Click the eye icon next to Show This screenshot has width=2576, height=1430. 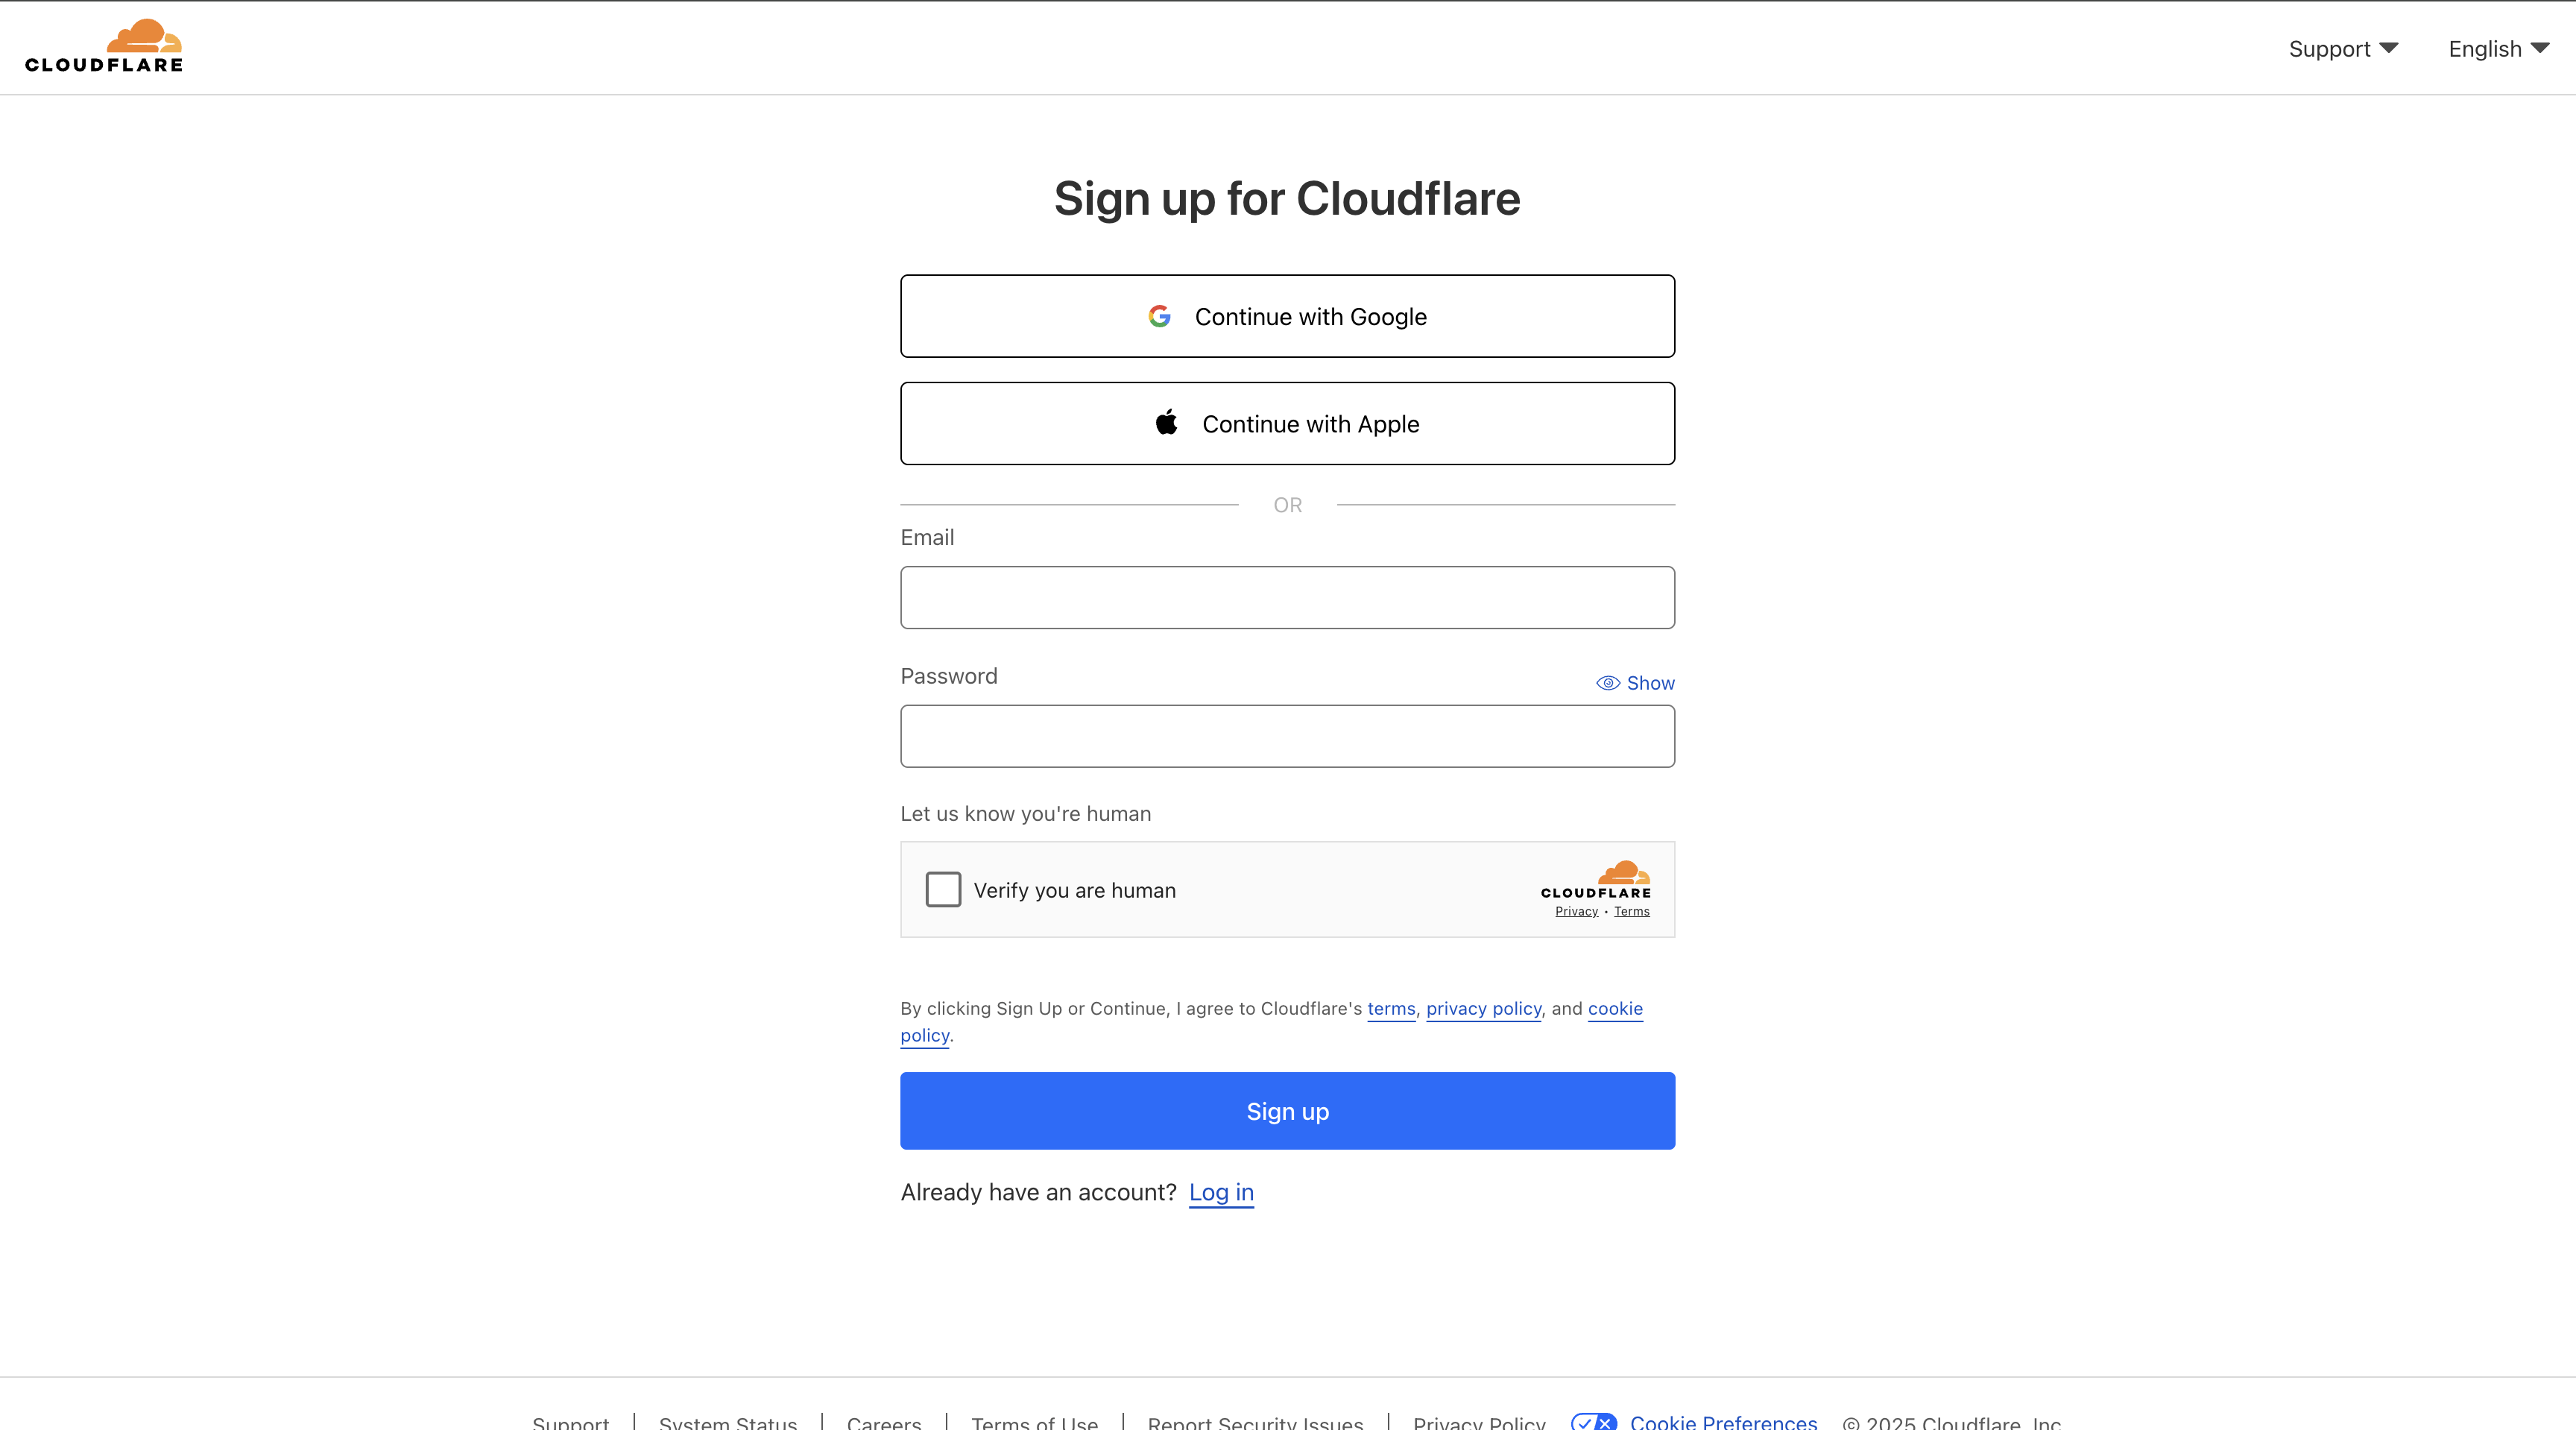click(1608, 683)
